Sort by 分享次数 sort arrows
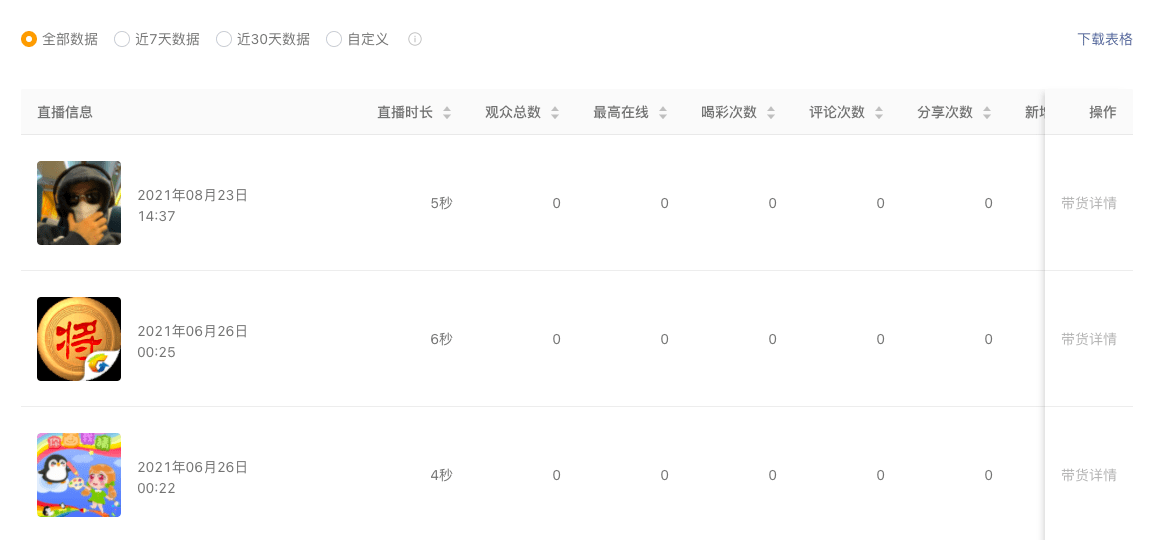 point(987,113)
